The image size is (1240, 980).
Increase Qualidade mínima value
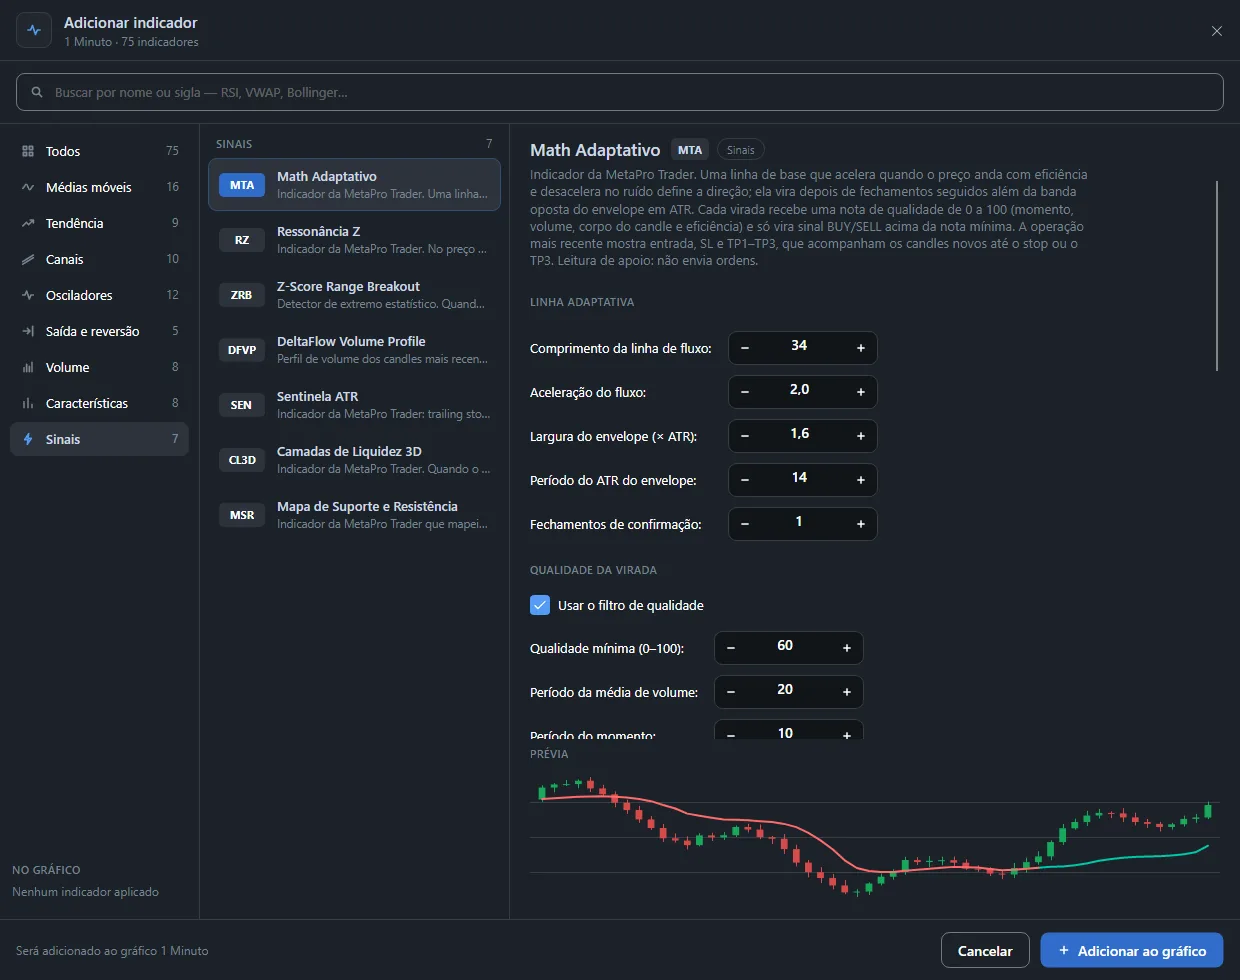tap(847, 648)
